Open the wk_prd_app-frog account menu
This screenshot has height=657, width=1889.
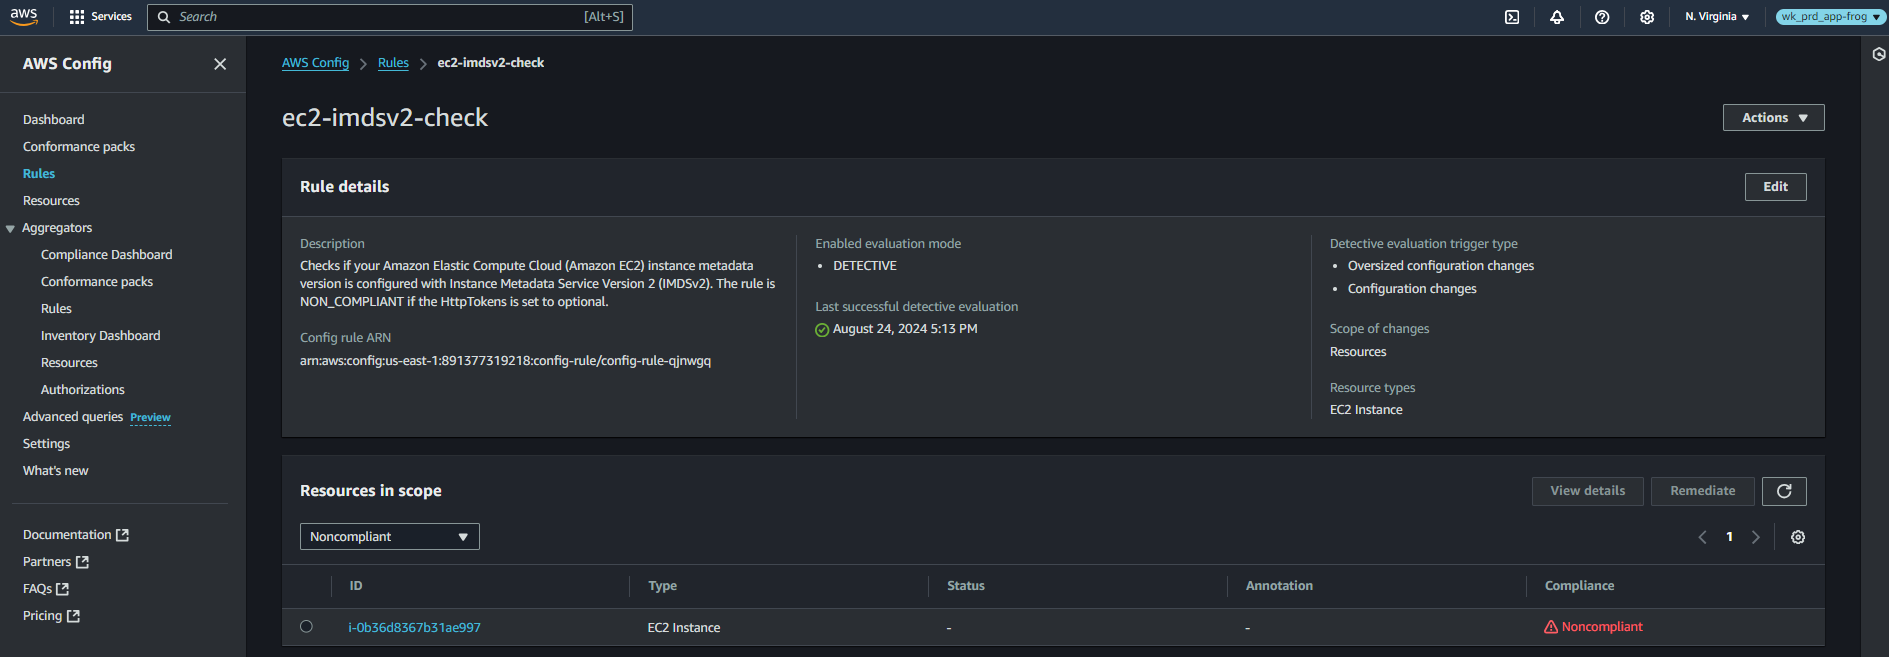1831,17
